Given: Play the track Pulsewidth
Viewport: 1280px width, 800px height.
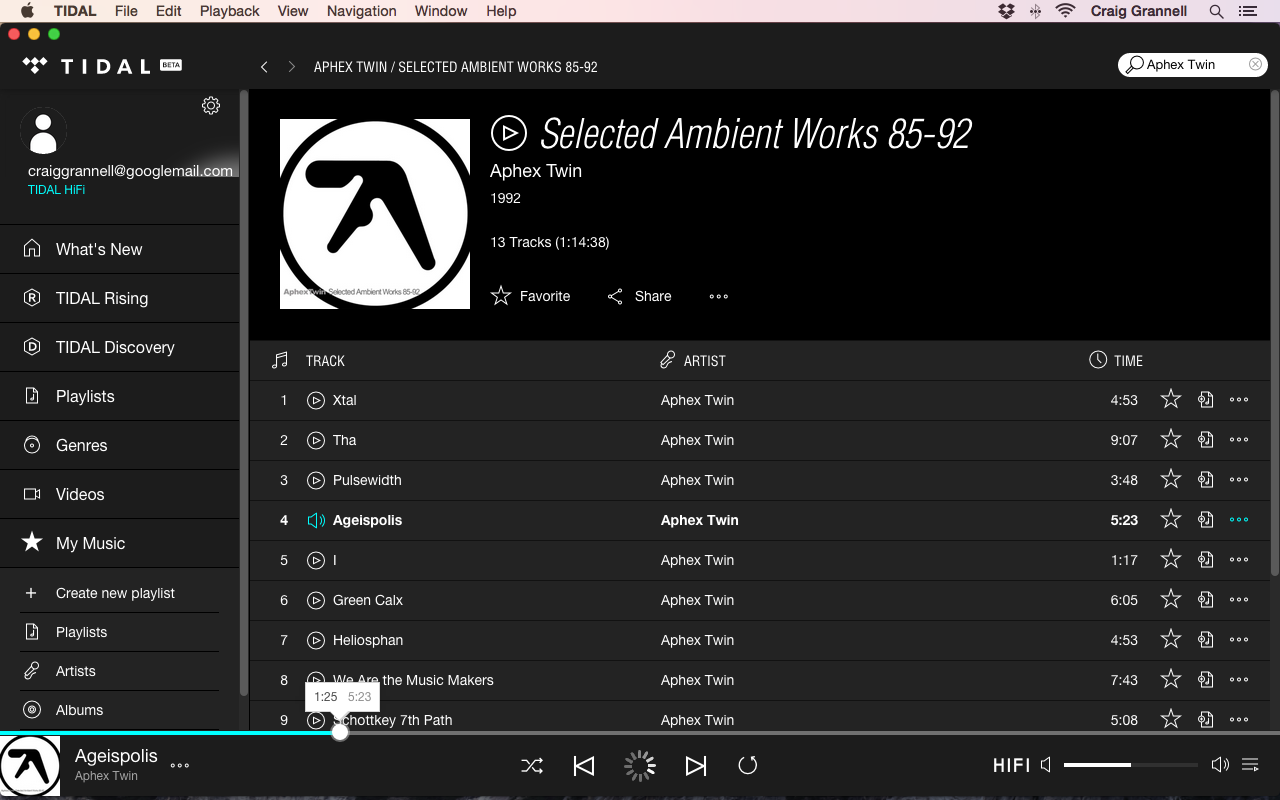Looking at the screenshot, I should tap(316, 480).
